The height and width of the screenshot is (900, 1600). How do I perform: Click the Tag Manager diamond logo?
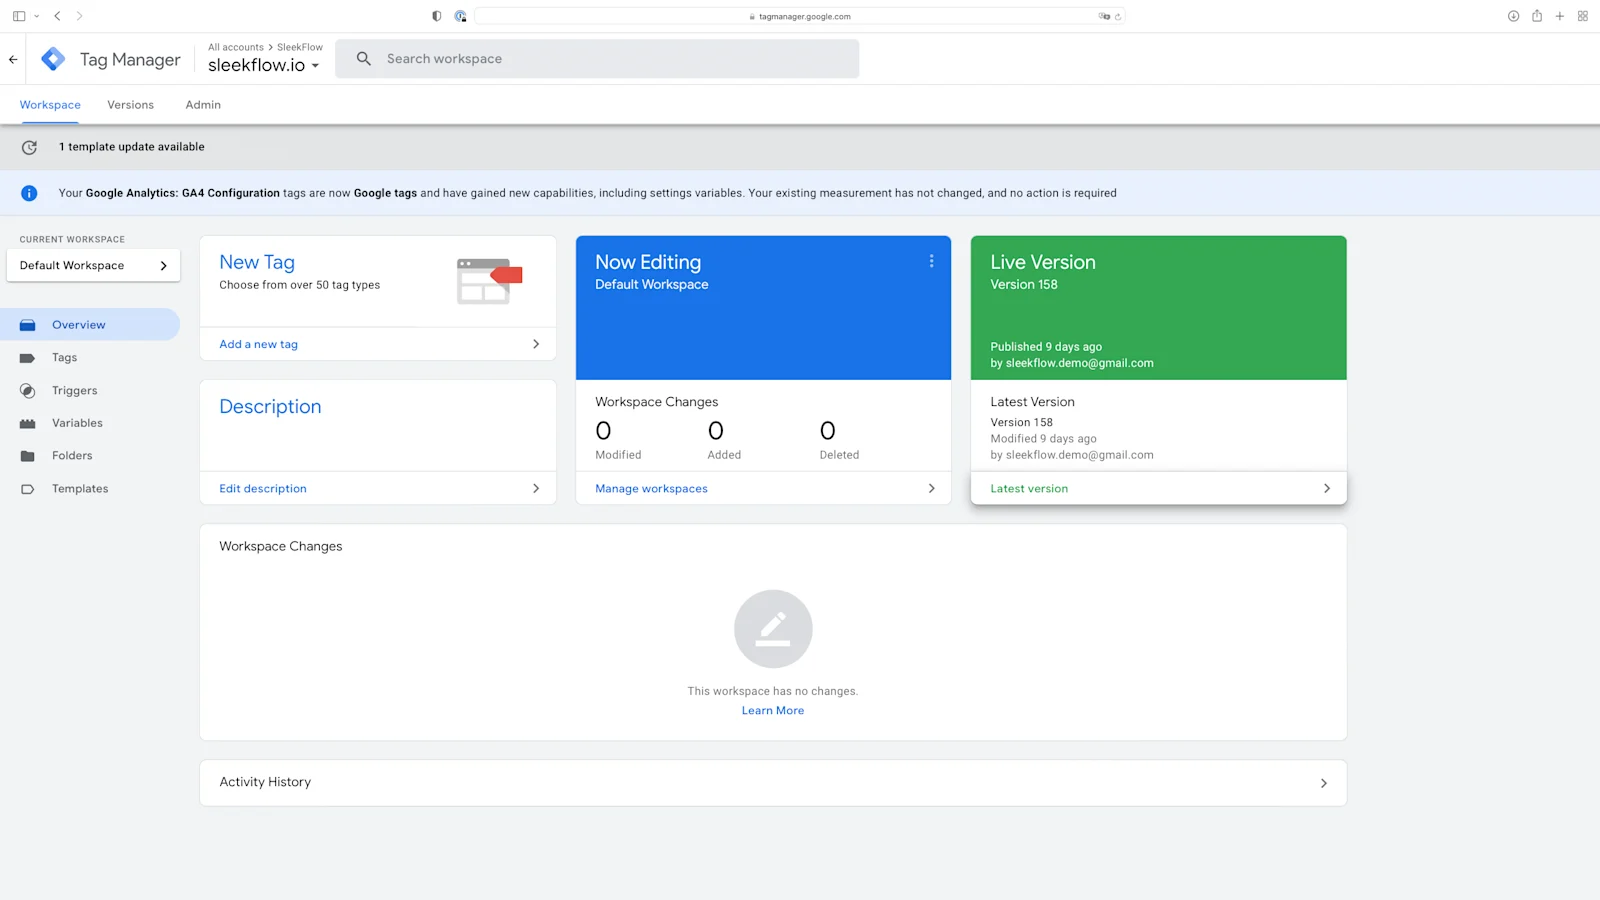(52, 58)
